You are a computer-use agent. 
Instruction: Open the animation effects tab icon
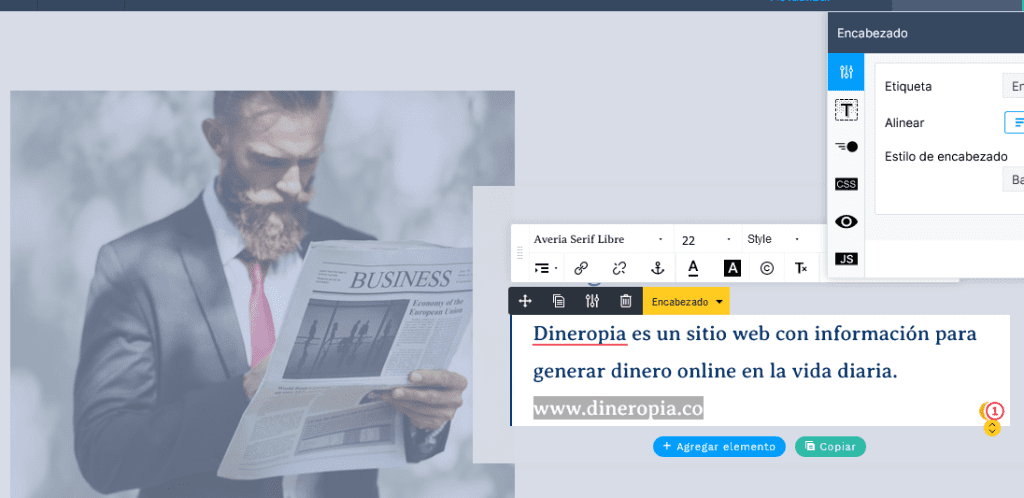(846, 147)
